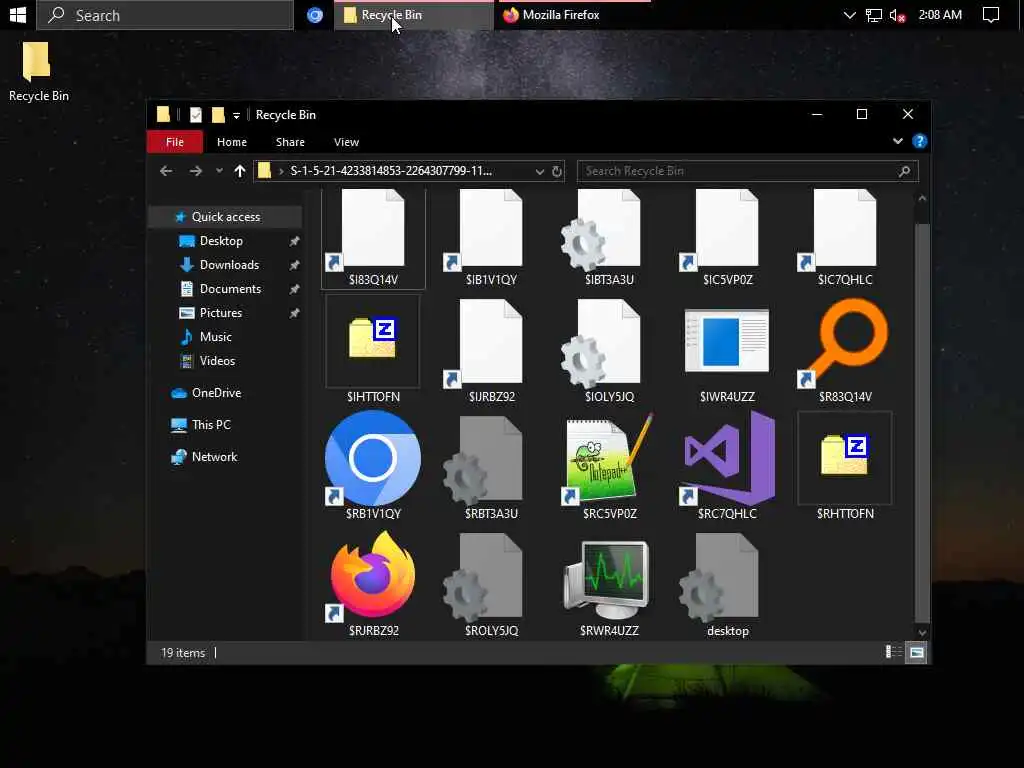
Task: Open the View ribbon tab
Action: coord(346,142)
